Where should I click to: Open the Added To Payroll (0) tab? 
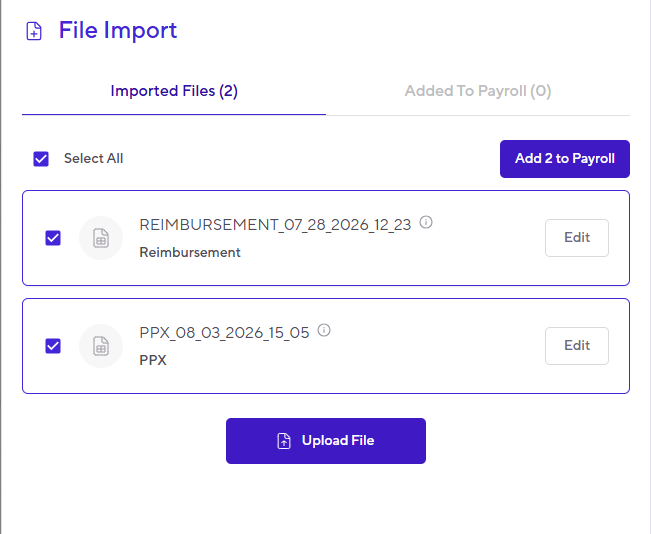tap(478, 91)
